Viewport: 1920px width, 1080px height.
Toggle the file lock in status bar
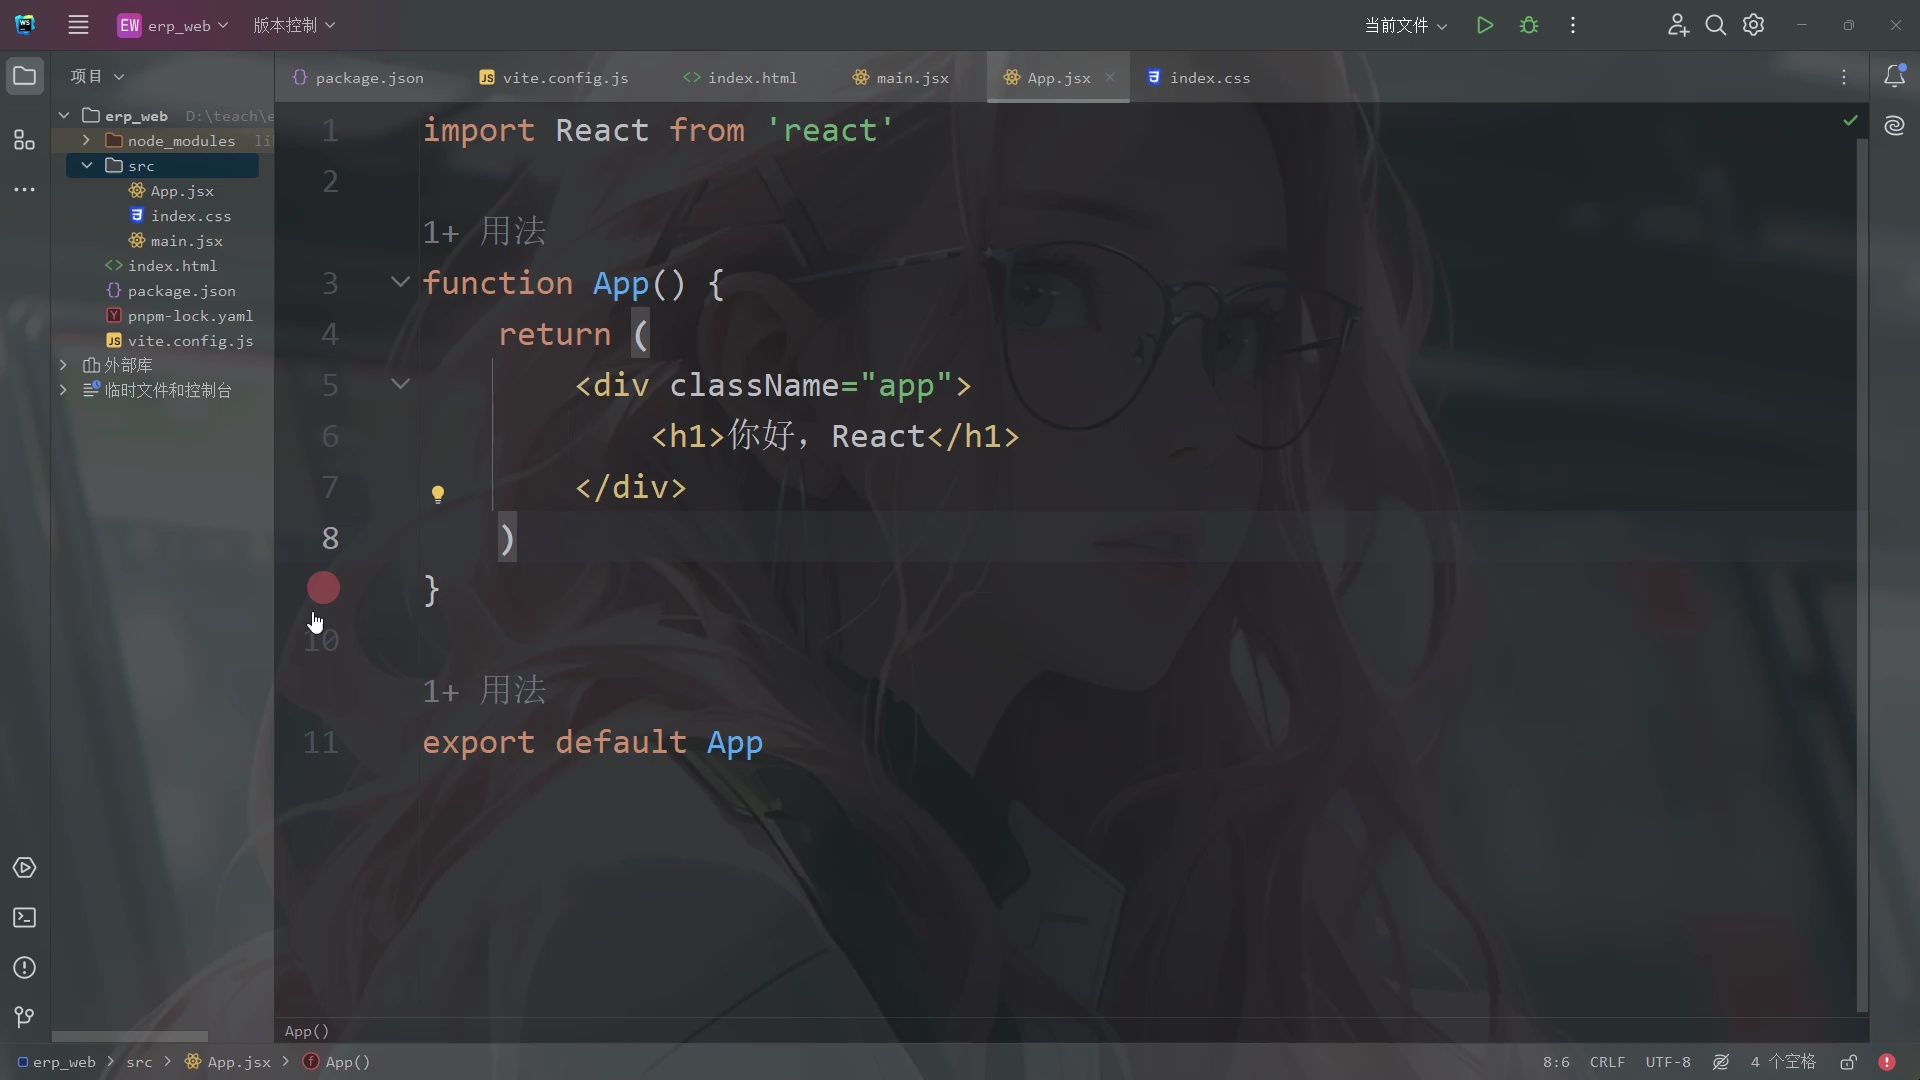[x=1849, y=1062]
